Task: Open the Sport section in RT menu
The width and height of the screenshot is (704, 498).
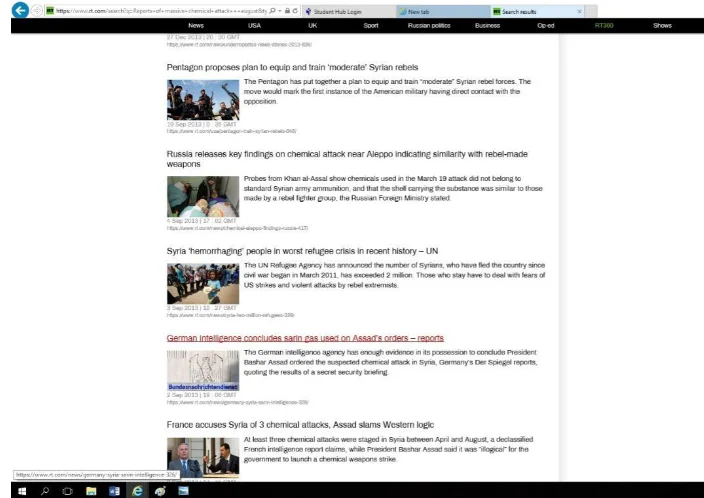Action: pyautogui.click(x=371, y=26)
